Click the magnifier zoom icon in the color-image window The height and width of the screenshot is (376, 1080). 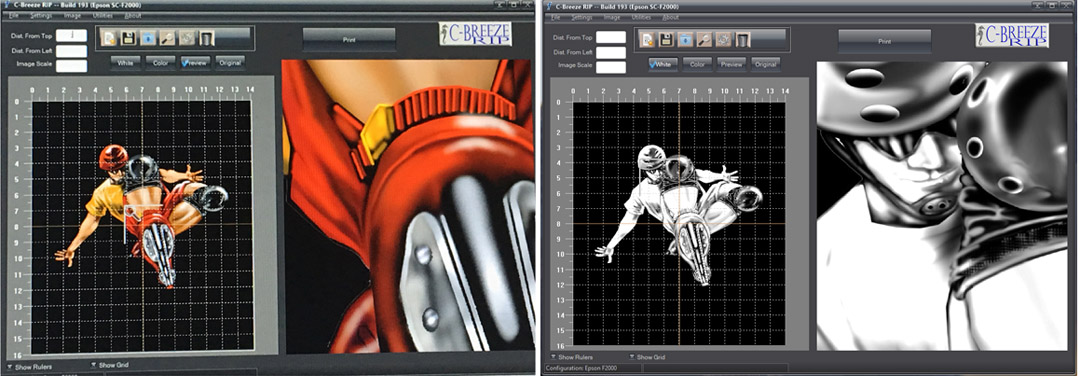tap(167, 38)
